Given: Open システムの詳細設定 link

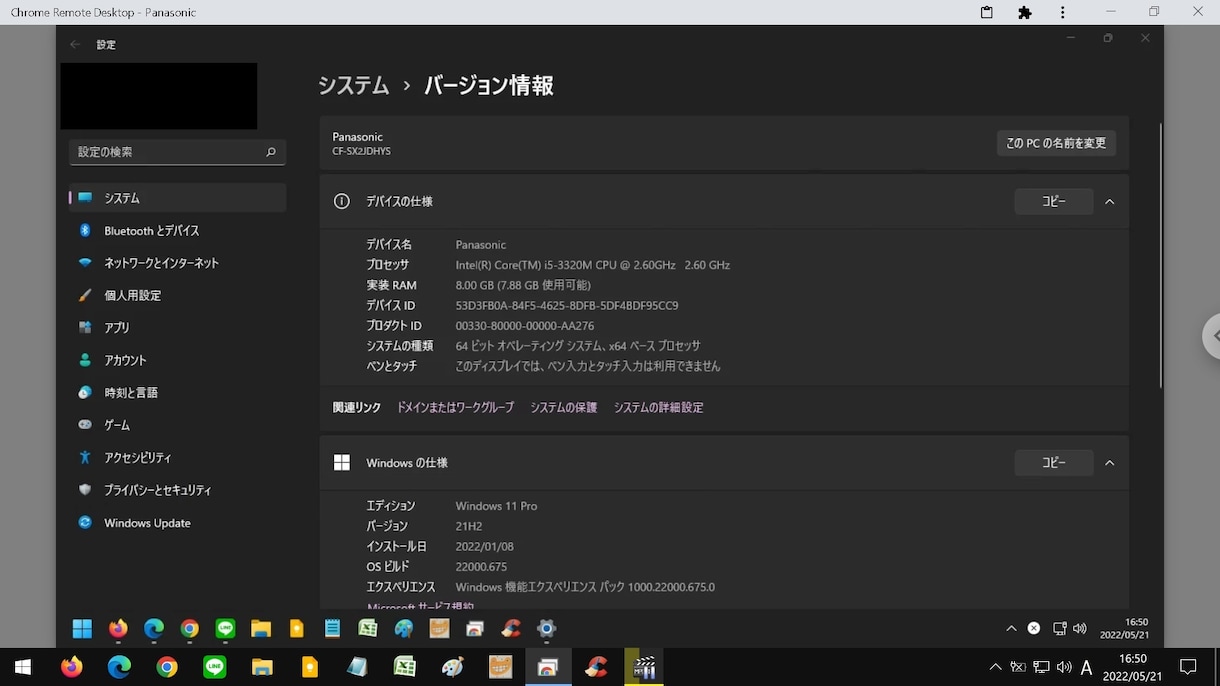Looking at the screenshot, I should tap(658, 408).
